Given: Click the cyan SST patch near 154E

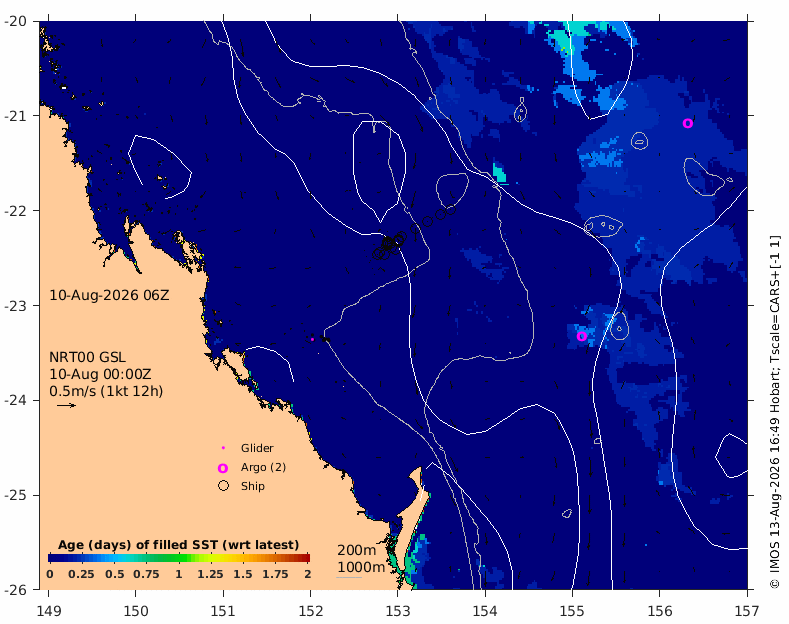Looking at the screenshot, I should [x=499, y=173].
